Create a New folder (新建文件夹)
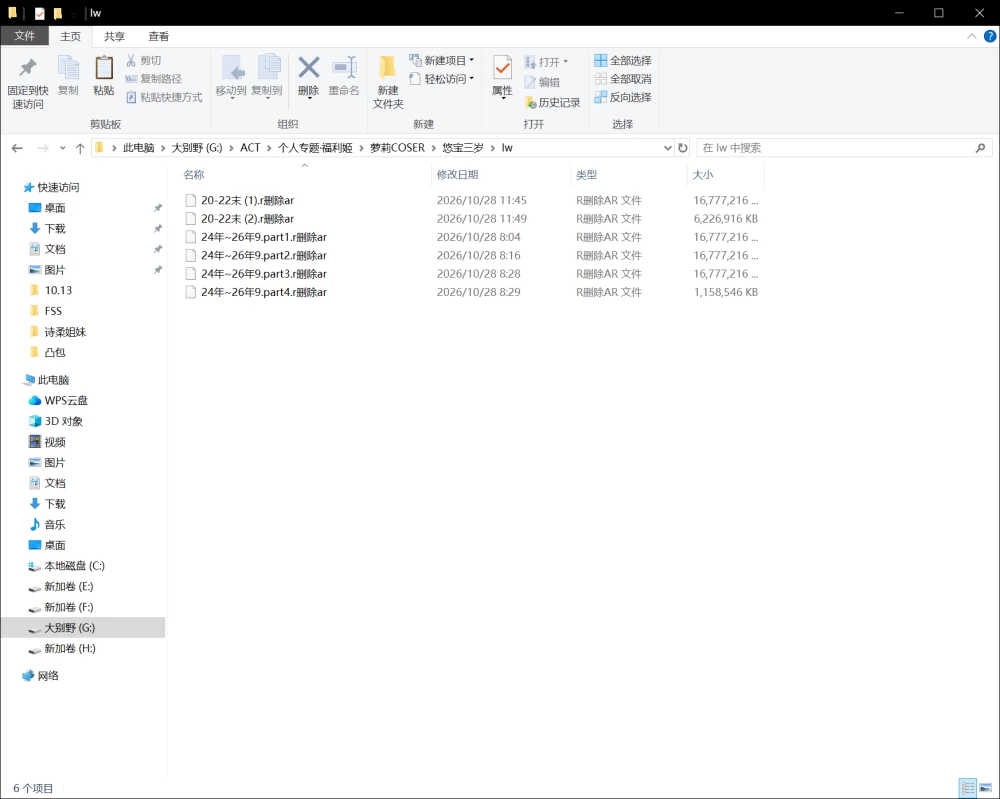 388,82
